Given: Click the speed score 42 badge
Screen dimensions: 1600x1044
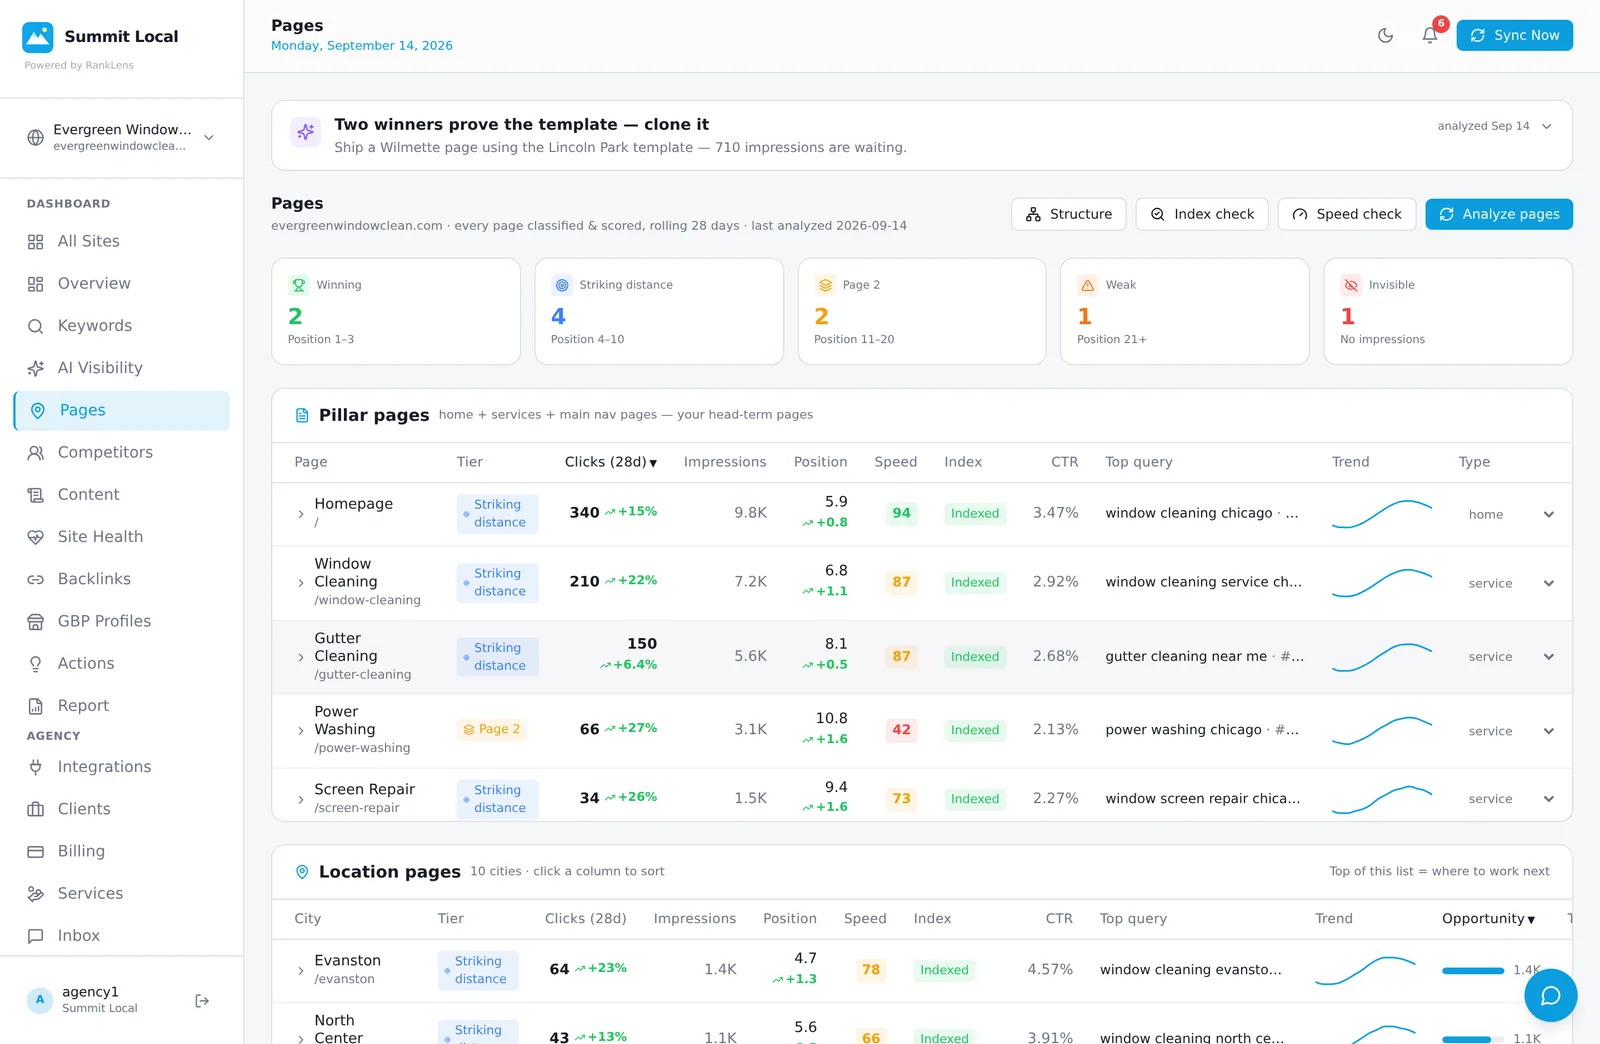Looking at the screenshot, I should 901,730.
